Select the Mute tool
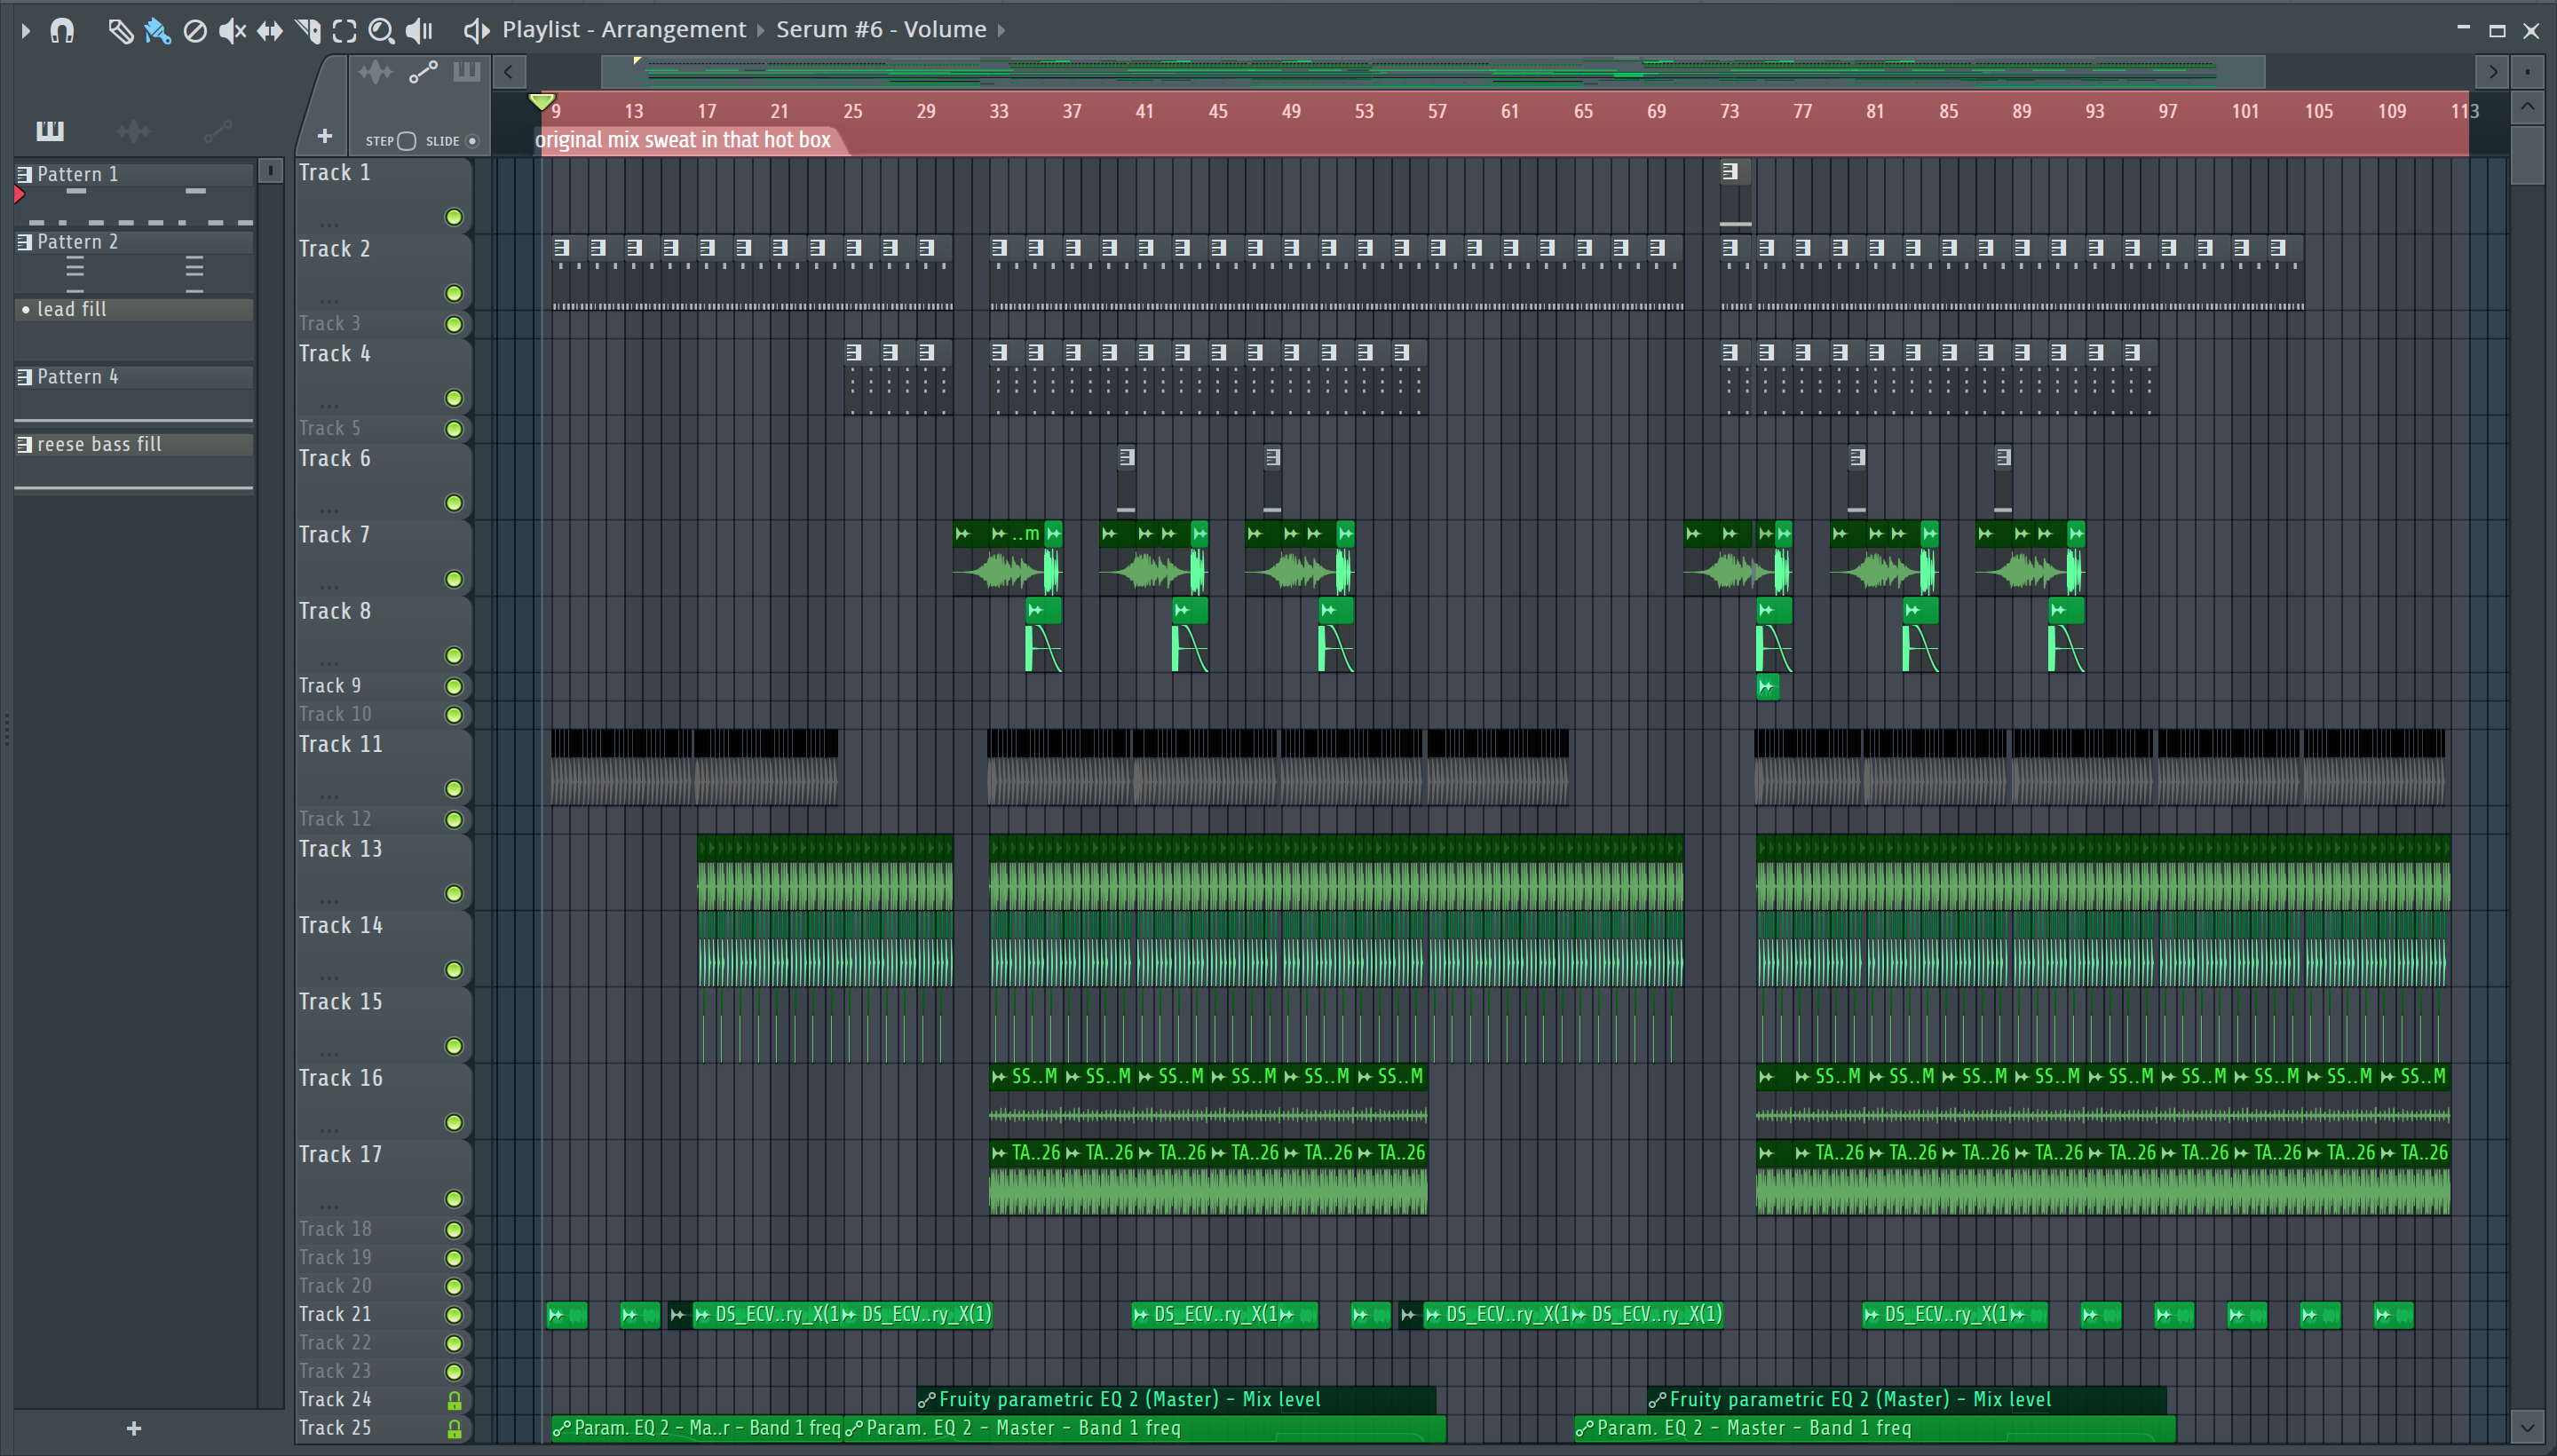This screenshot has width=2557, height=1456. pyautogui.click(x=232, y=31)
